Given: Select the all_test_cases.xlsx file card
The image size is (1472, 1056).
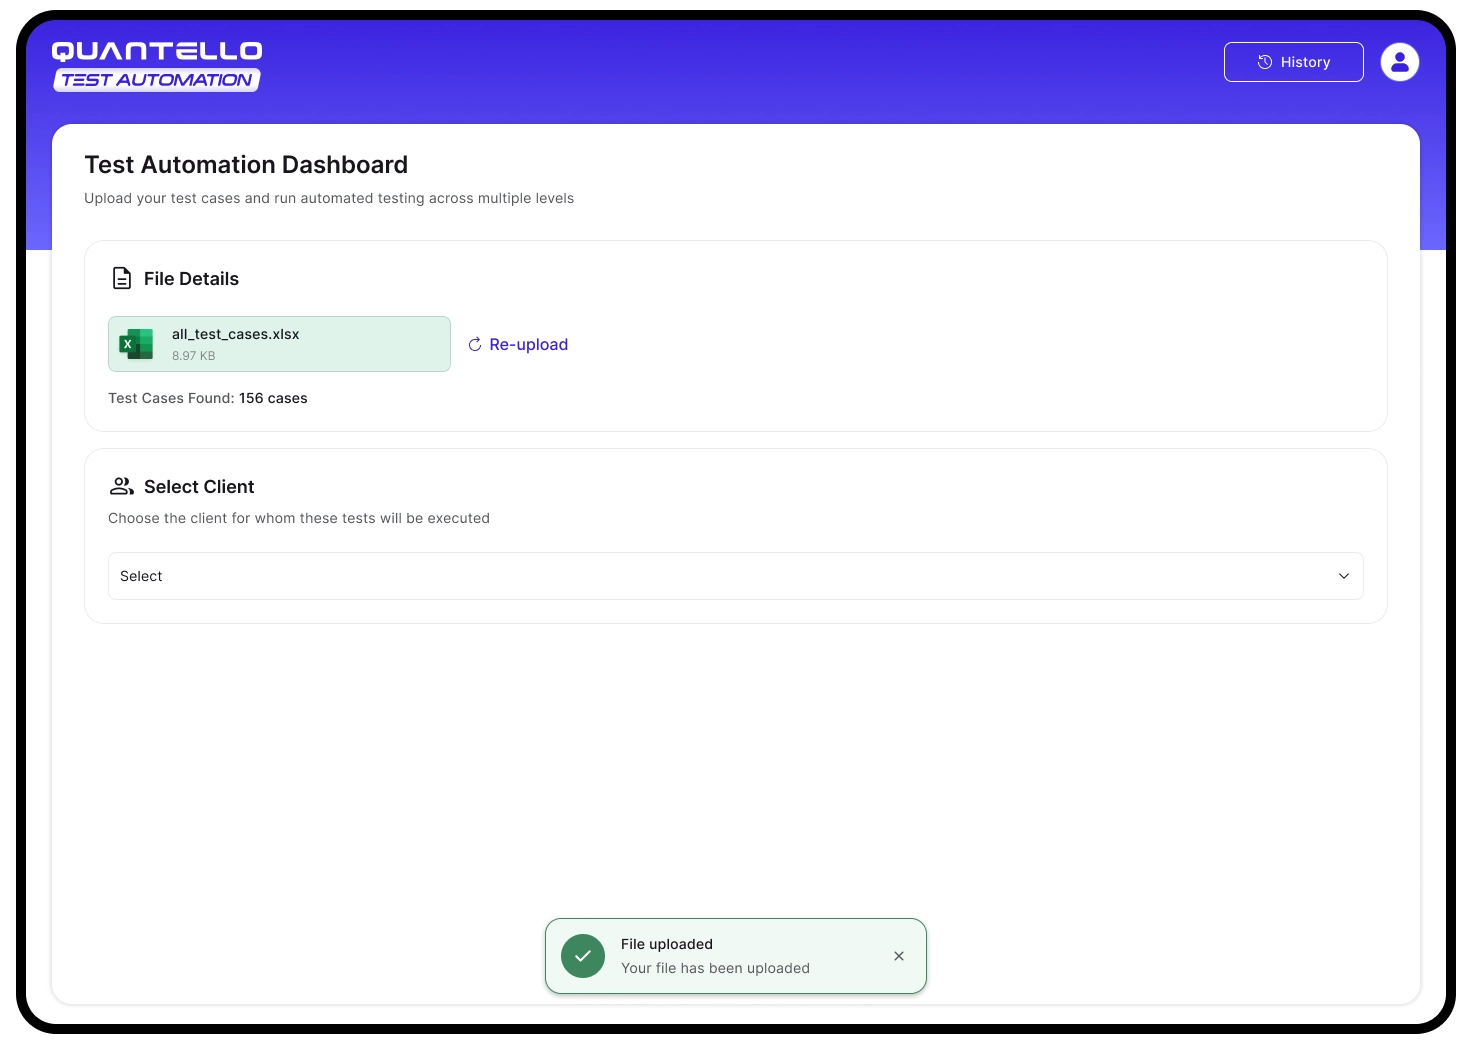Looking at the screenshot, I should pos(279,344).
